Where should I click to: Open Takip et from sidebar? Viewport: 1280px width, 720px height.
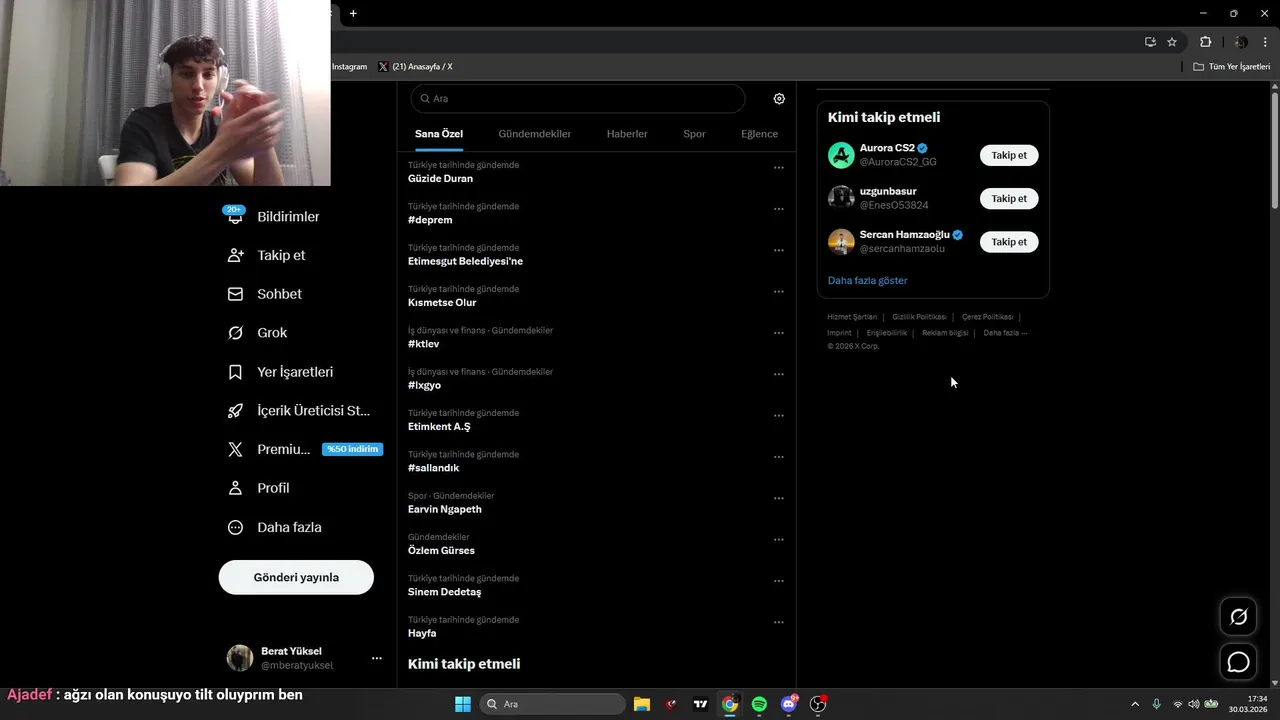pos(267,255)
